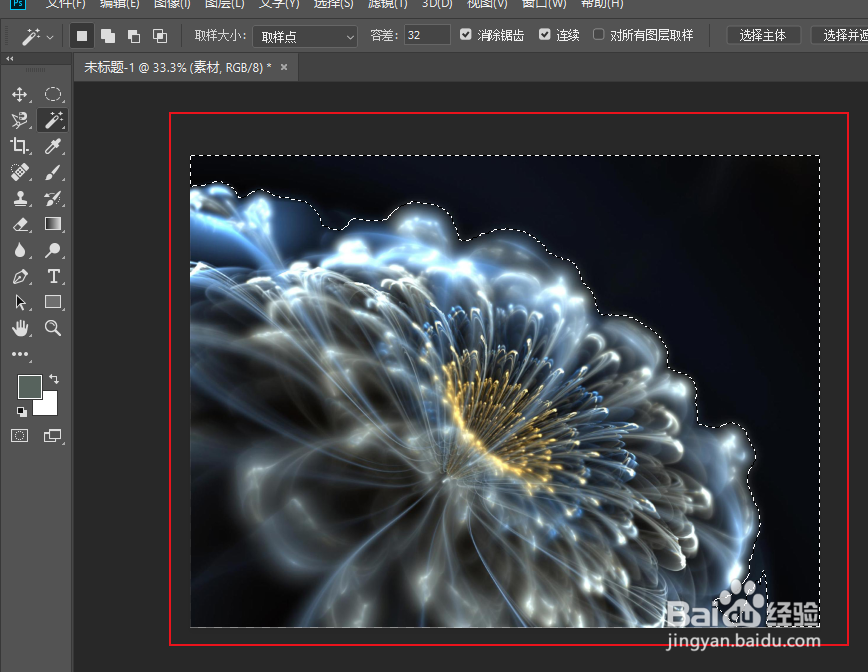Open the 视图 View menu
The width and height of the screenshot is (868, 672).
tap(487, 4)
